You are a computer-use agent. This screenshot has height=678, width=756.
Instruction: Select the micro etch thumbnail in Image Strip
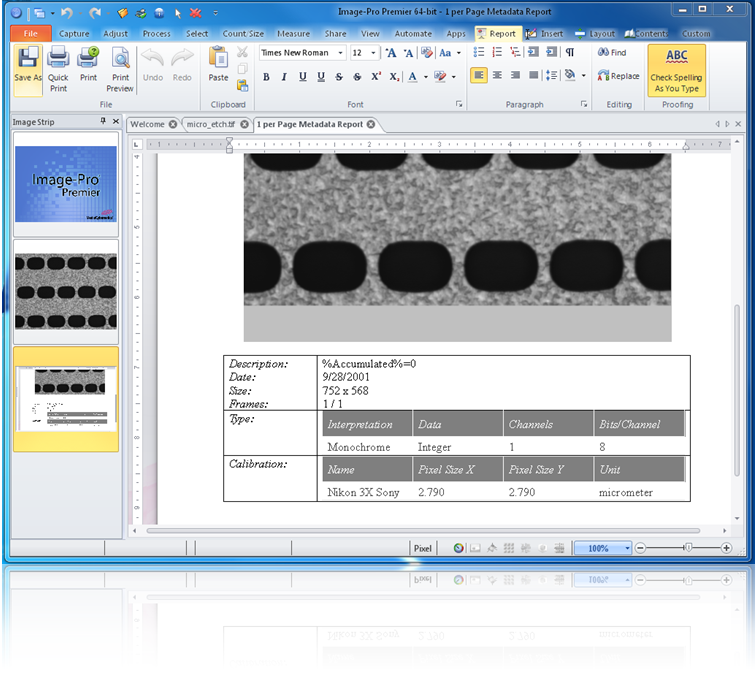66,292
